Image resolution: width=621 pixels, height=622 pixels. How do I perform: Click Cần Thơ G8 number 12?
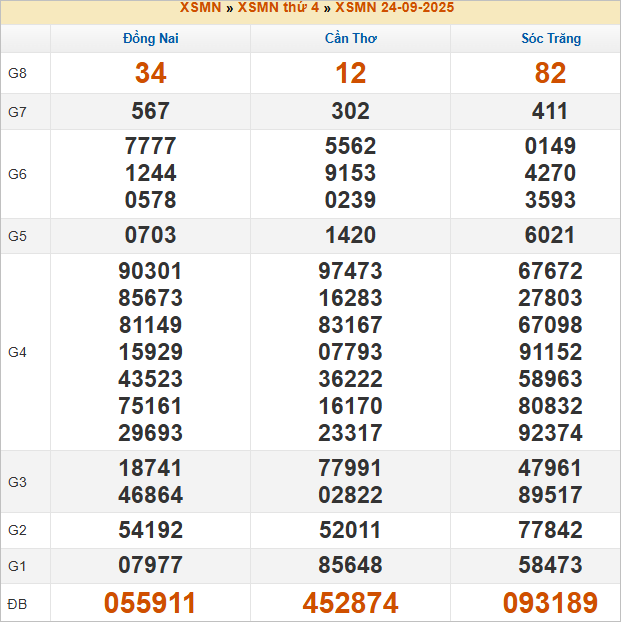[x=351, y=74]
